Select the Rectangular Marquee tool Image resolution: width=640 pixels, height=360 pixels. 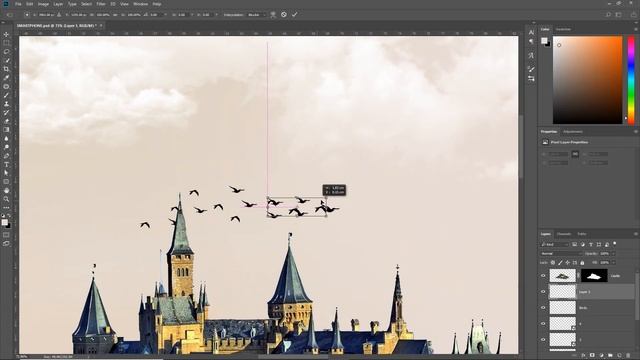(x=6, y=43)
